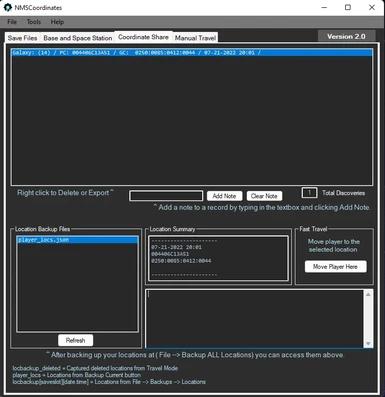
Task: Click the Clear Note button
Action: coord(264,196)
